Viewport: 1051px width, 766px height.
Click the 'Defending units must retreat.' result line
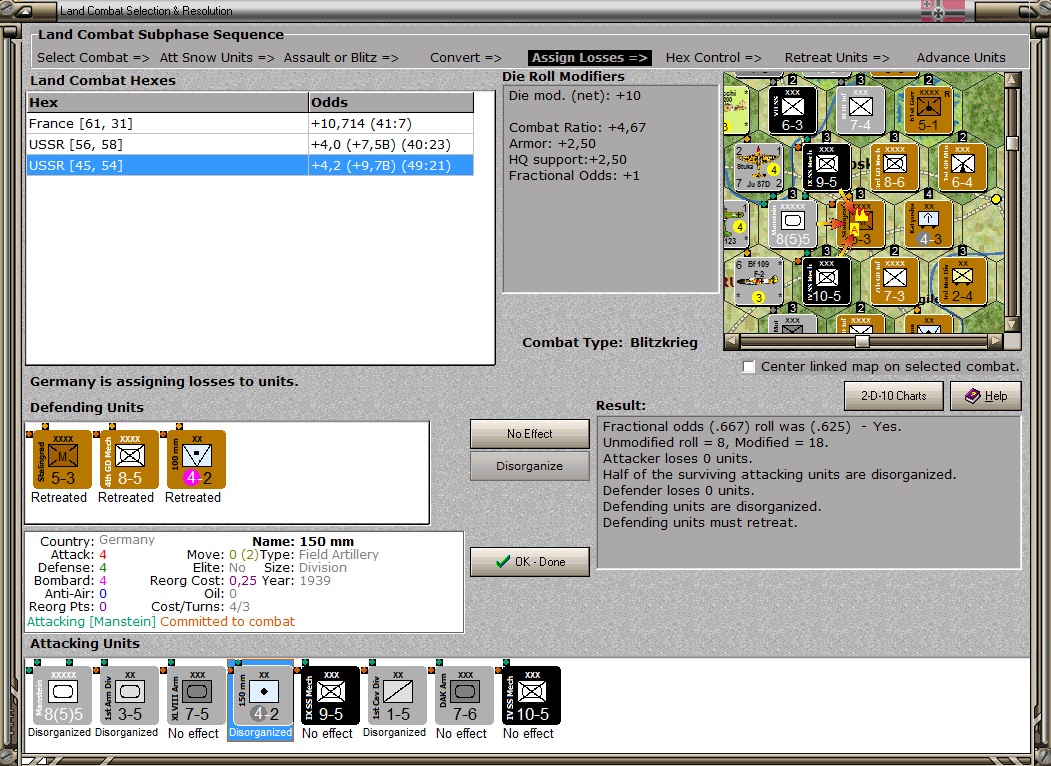click(x=700, y=523)
